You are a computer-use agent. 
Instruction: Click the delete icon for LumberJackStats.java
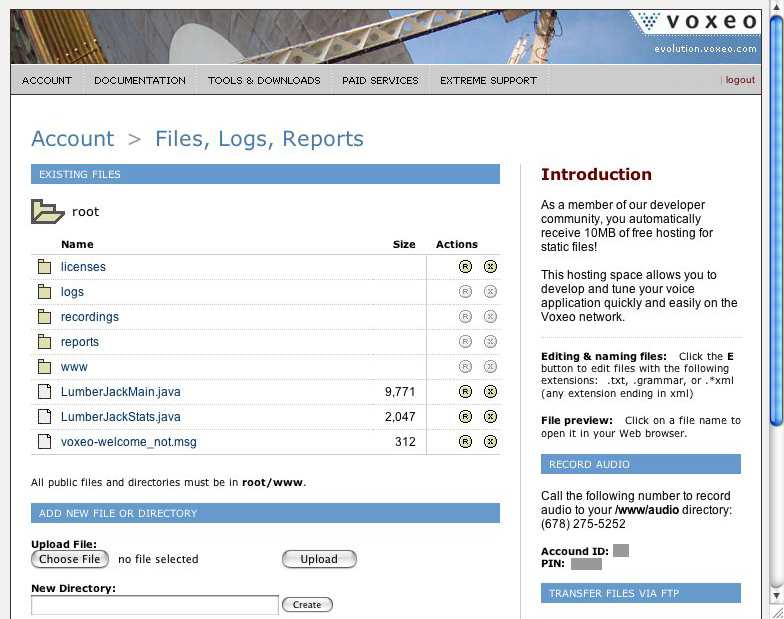490,416
